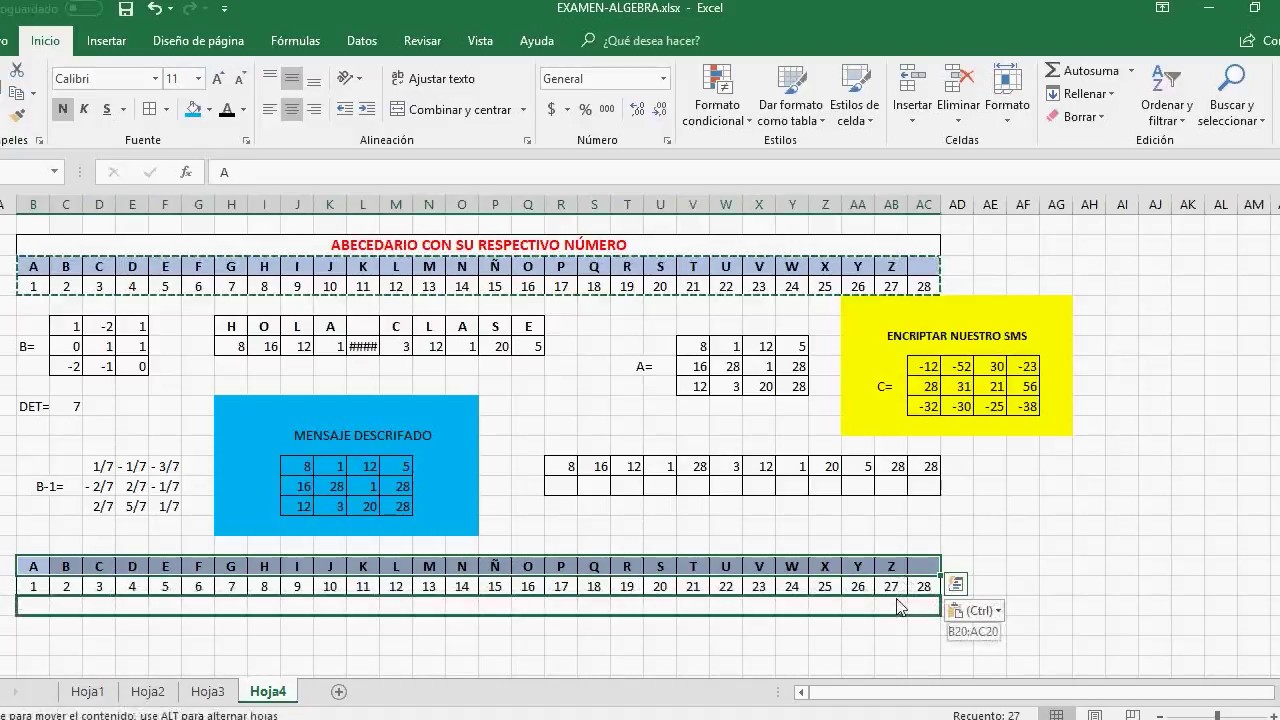The image size is (1280, 720).
Task: Apply accounting currency format
Action: [x=551, y=109]
